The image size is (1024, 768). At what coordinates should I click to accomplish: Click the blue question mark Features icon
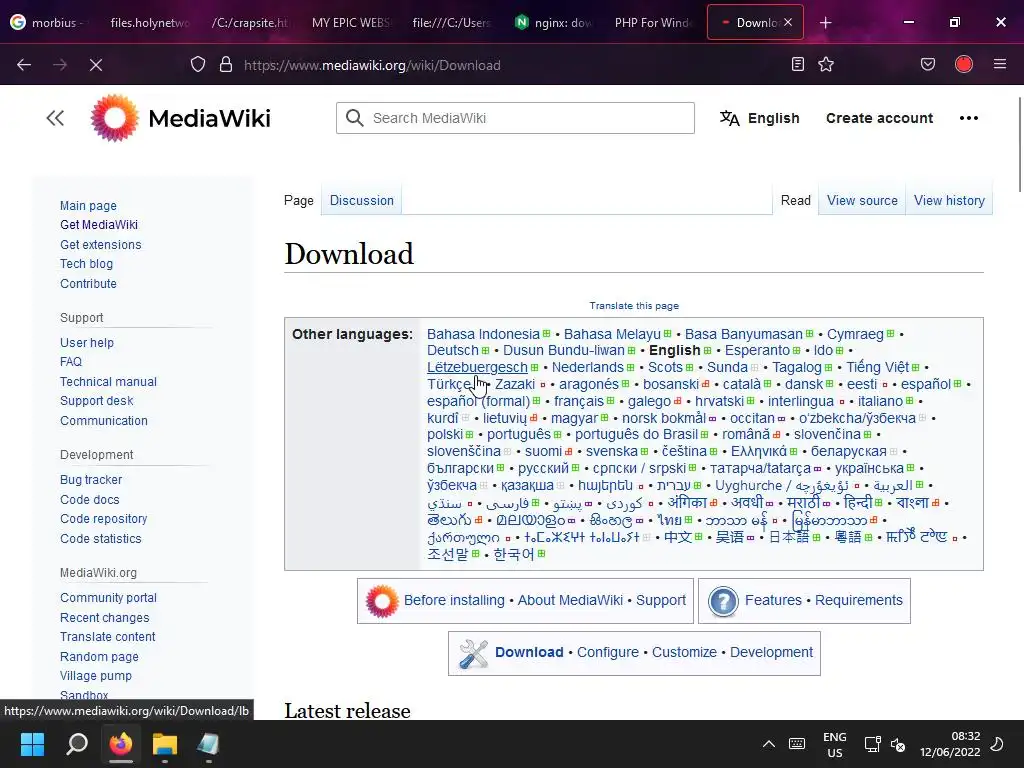(x=723, y=601)
